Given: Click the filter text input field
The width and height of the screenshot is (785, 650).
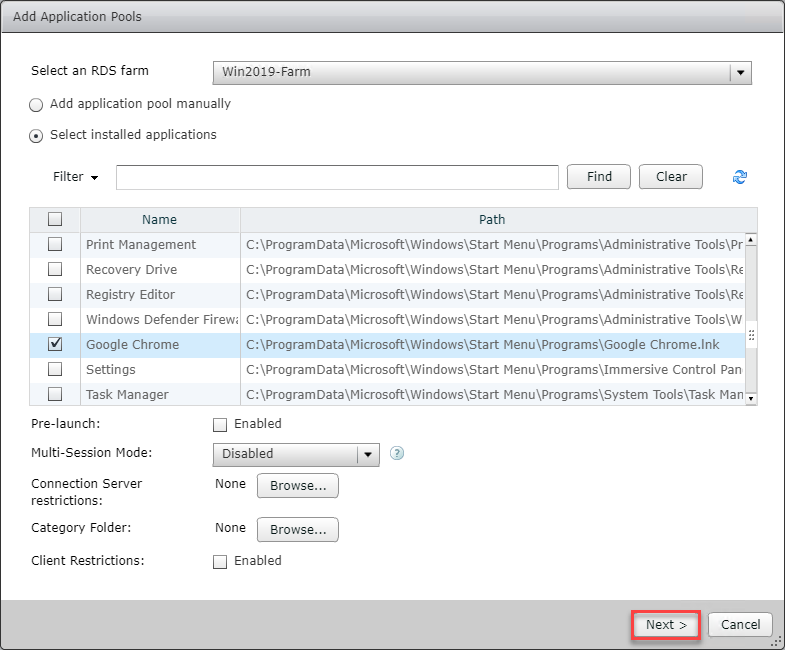Looking at the screenshot, I should click(x=337, y=177).
